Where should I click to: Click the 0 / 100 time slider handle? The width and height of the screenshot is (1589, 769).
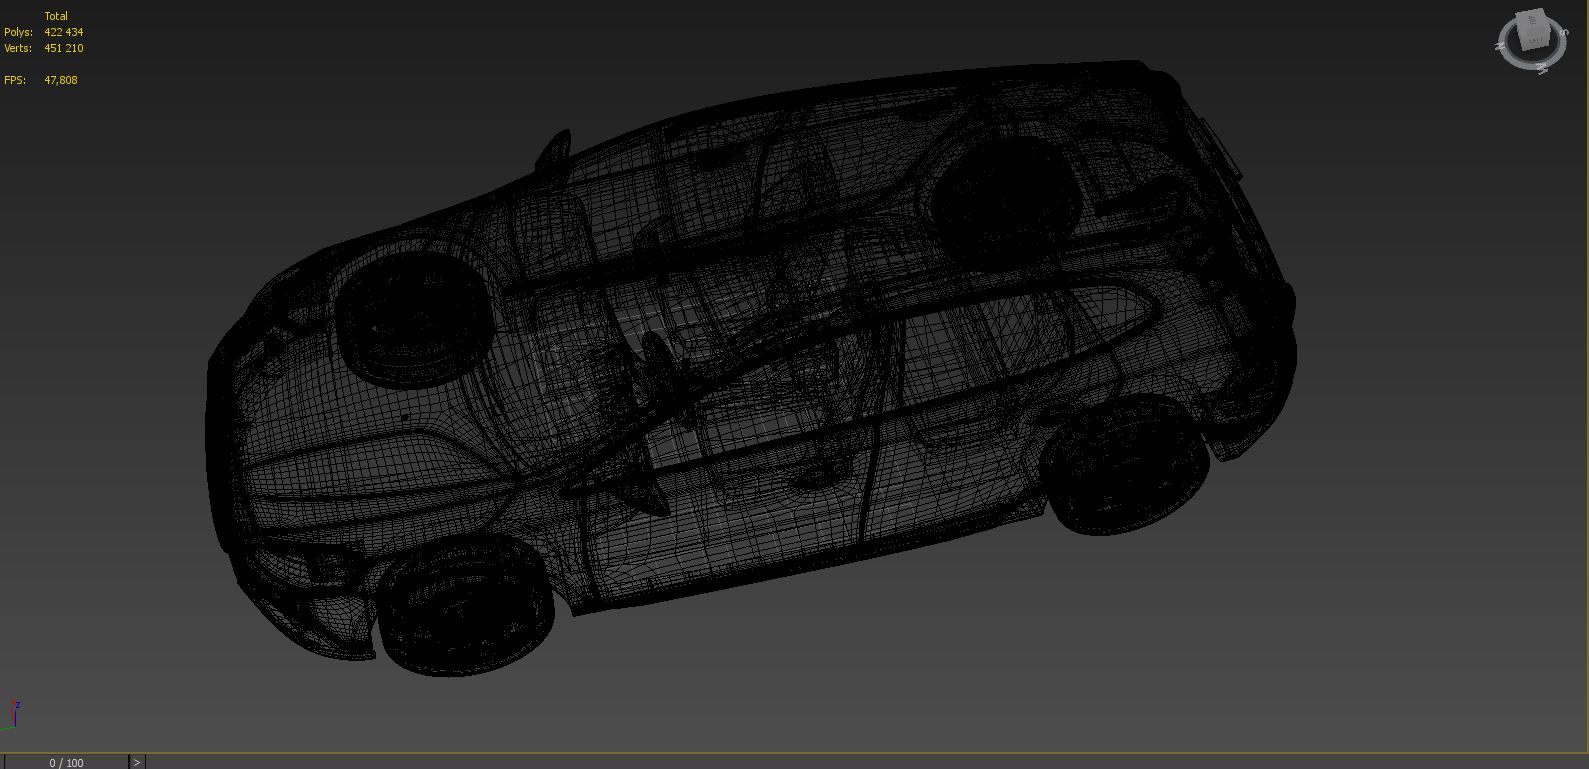[66, 762]
